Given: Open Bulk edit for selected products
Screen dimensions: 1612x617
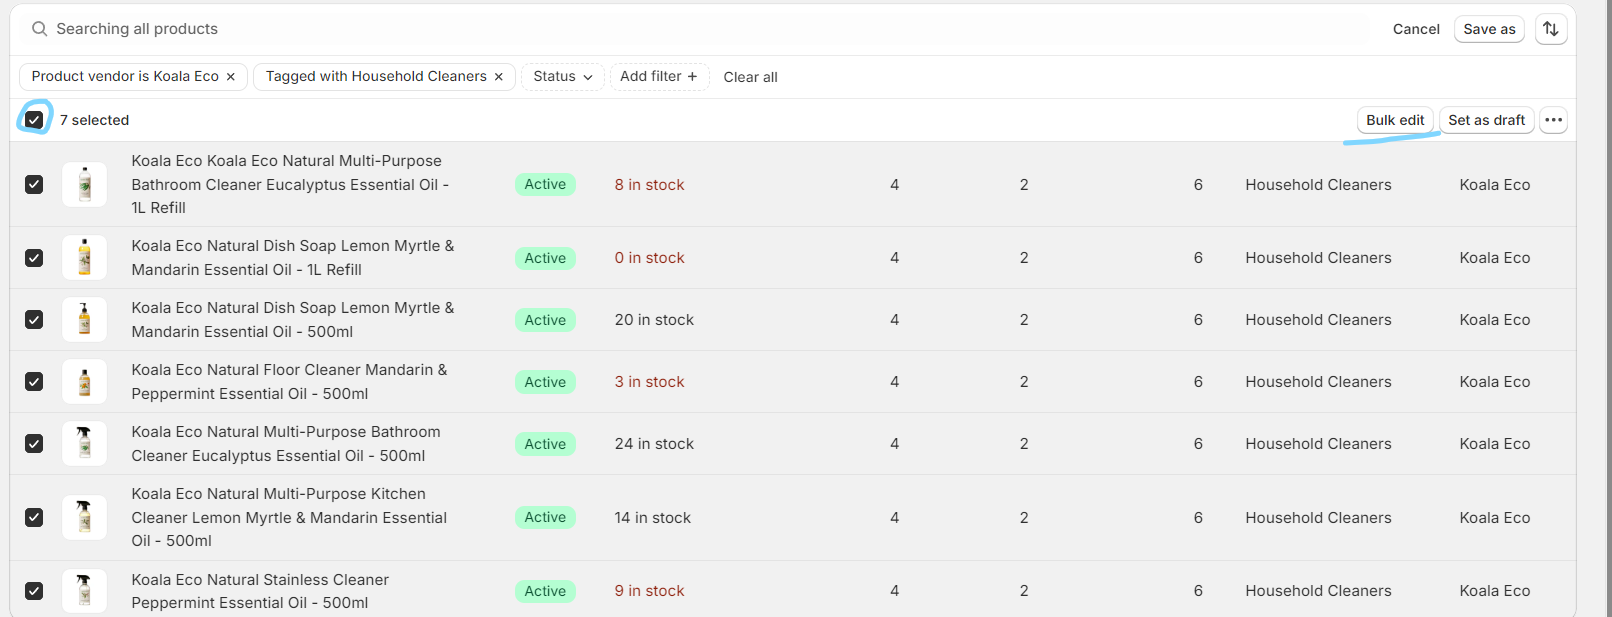Looking at the screenshot, I should pos(1395,120).
